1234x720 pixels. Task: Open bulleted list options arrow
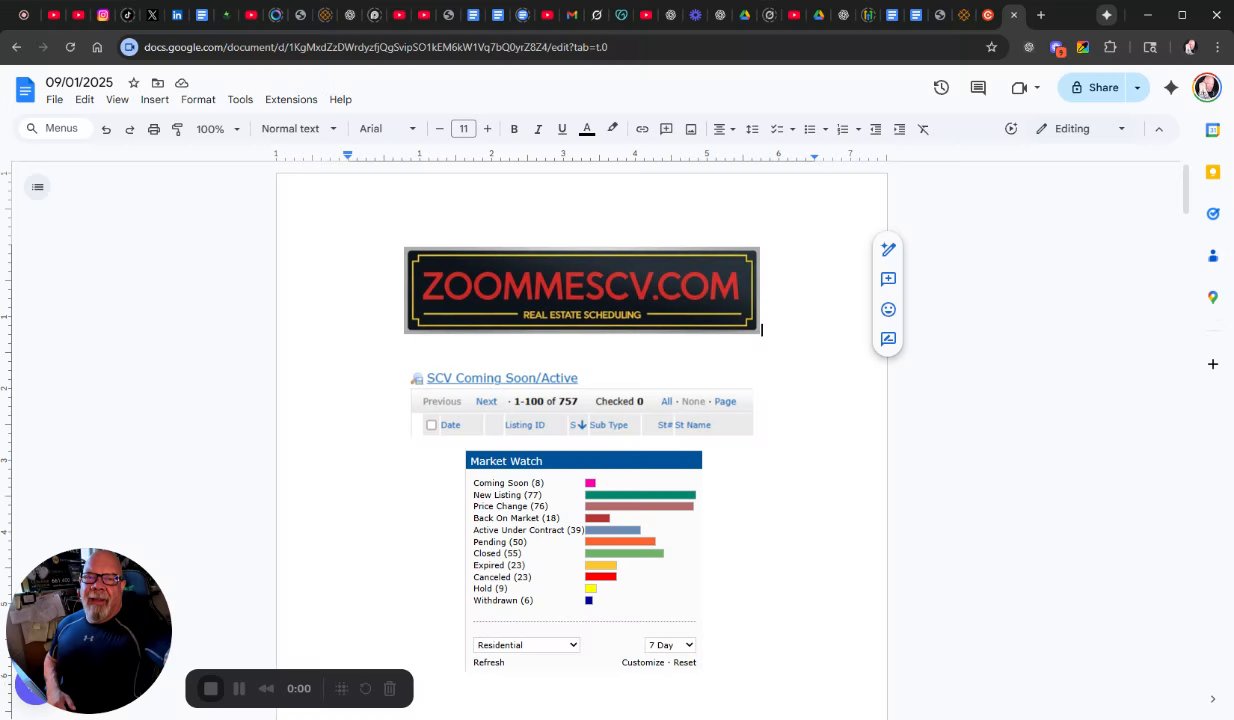coord(825,129)
